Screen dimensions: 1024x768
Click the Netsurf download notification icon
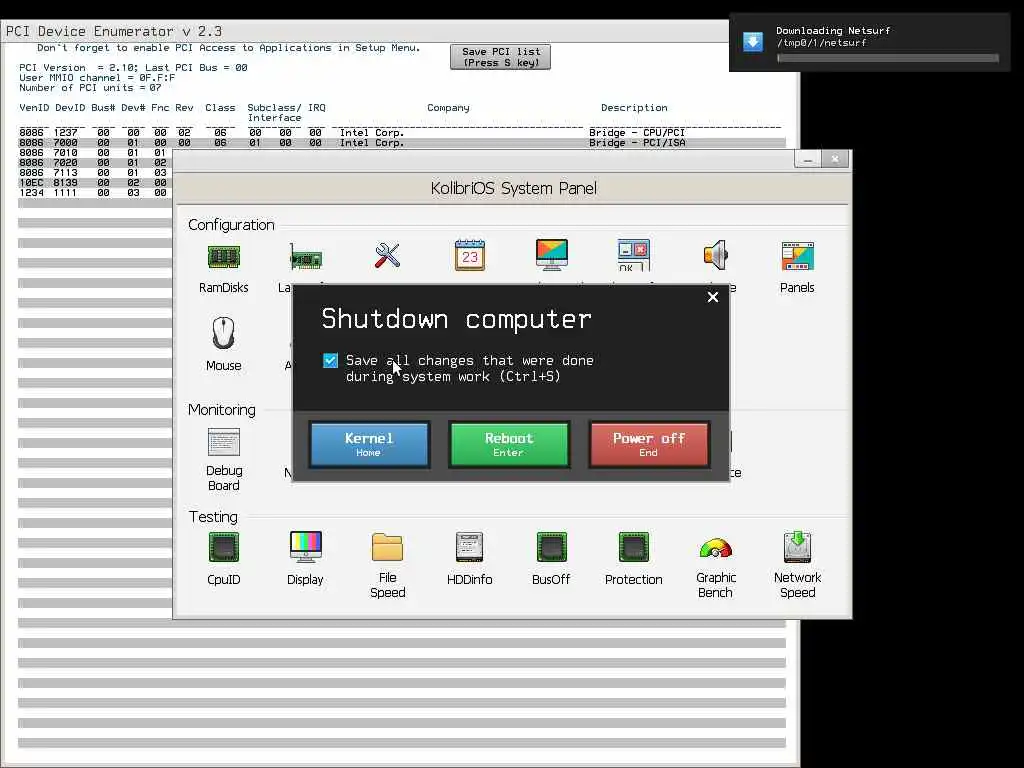tap(752, 42)
